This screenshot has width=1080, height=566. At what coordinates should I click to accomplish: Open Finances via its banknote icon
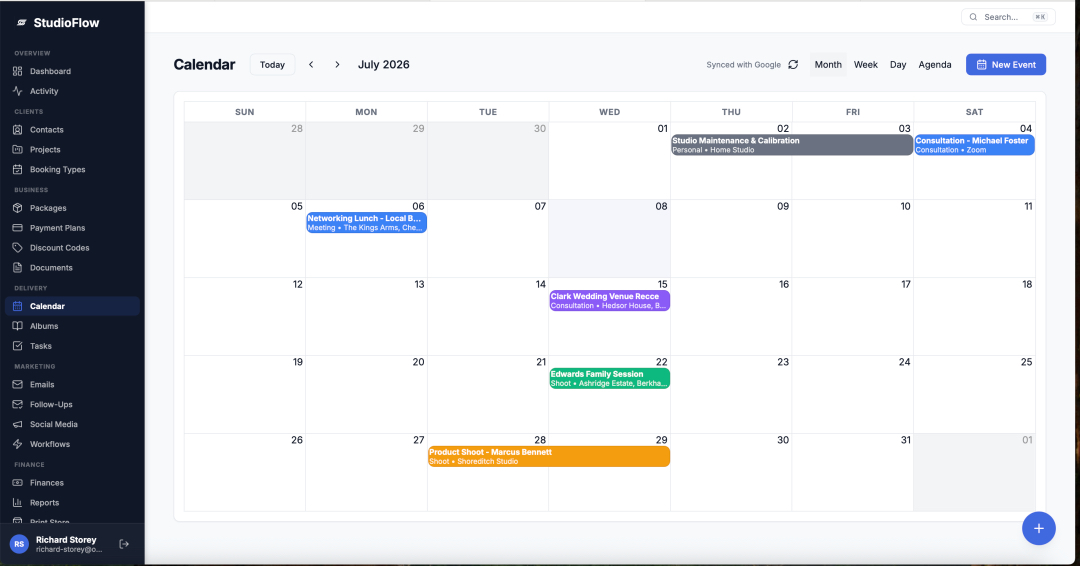pos(18,483)
